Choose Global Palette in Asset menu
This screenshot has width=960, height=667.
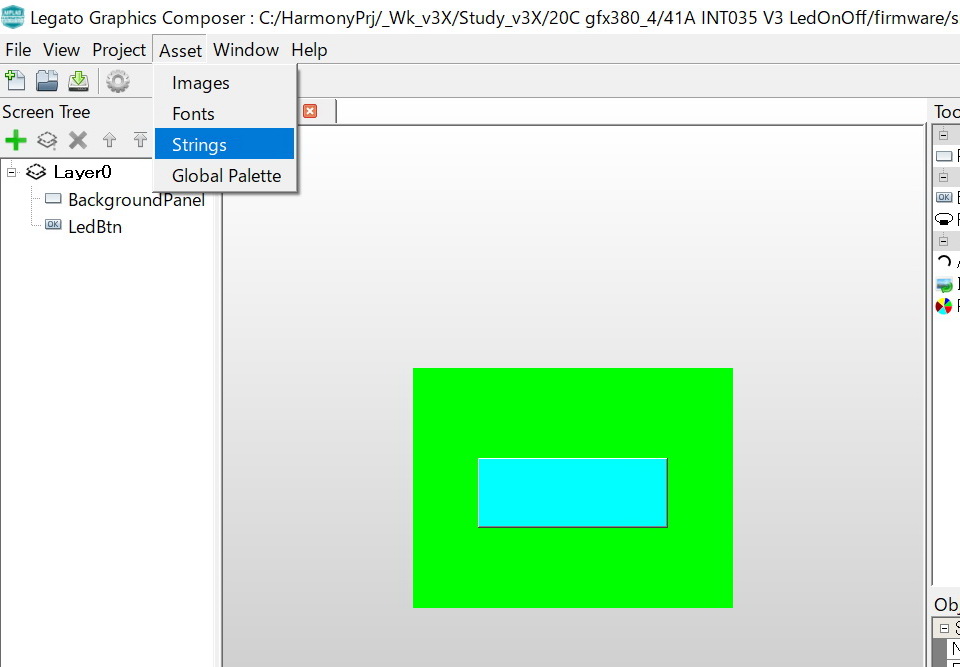[x=226, y=176]
